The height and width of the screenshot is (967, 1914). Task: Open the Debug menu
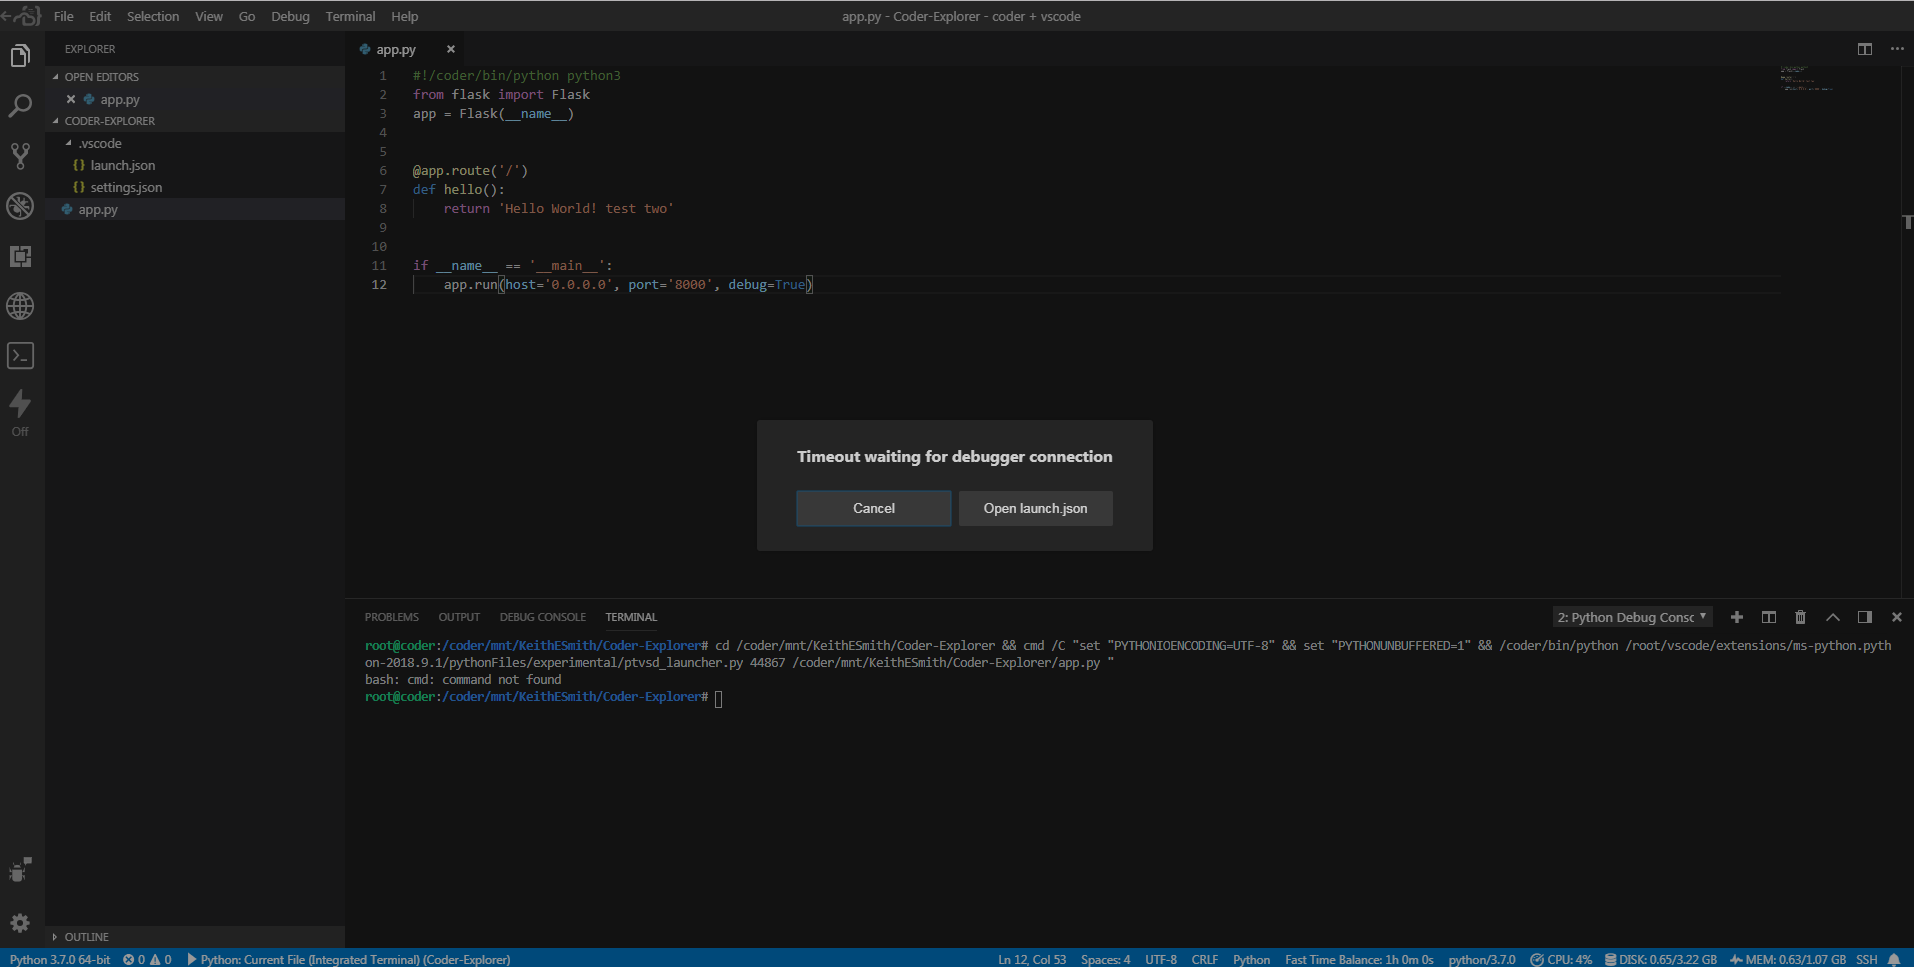(x=290, y=16)
